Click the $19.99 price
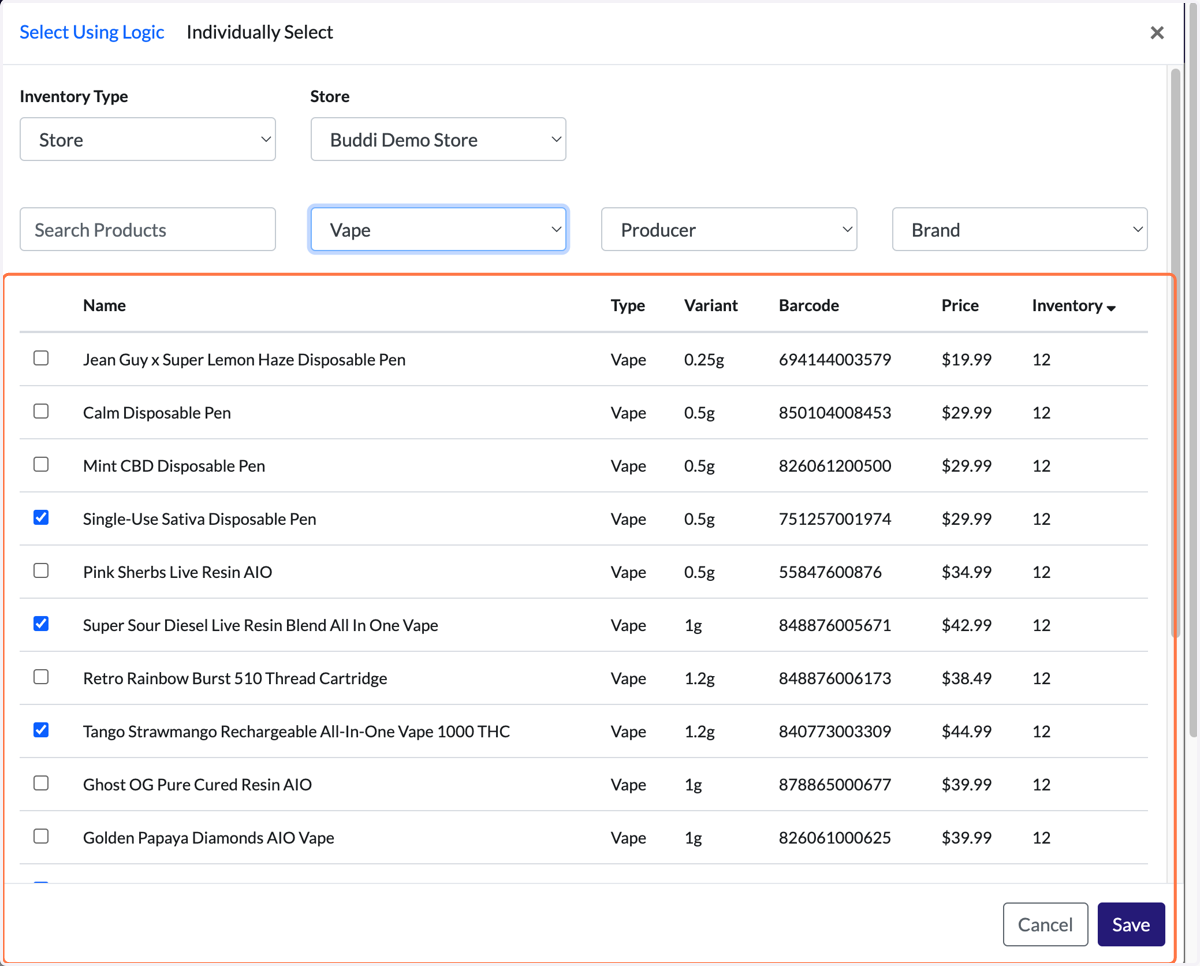 click(967, 360)
